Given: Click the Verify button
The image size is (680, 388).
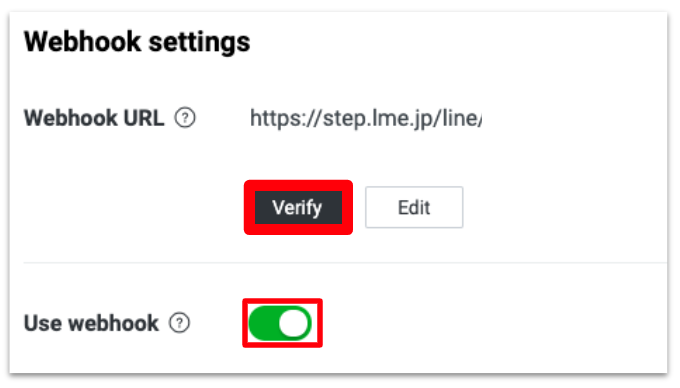Looking at the screenshot, I should [x=298, y=208].
